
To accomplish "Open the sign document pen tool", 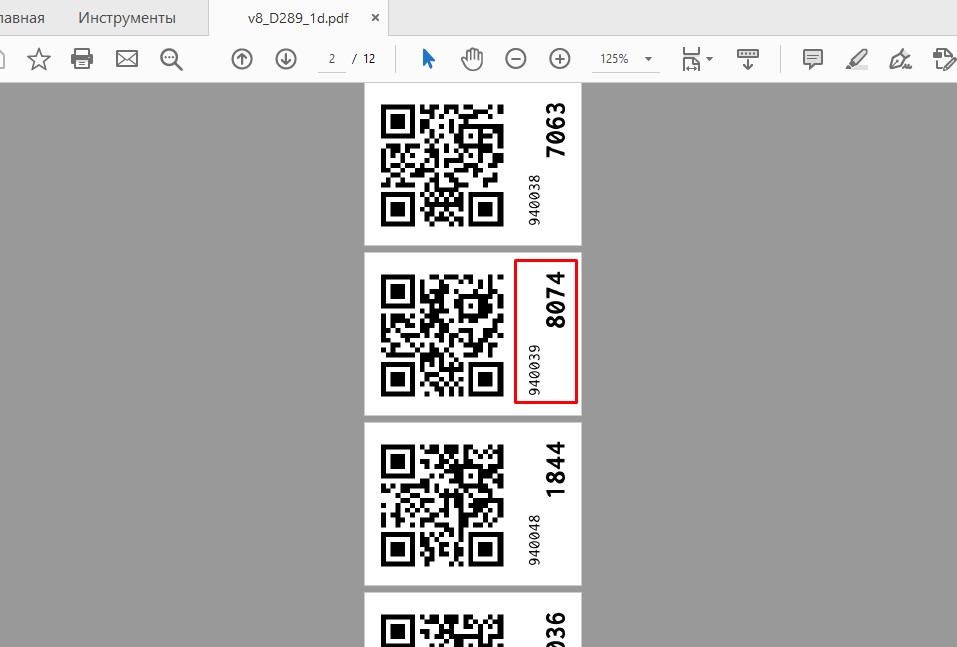I will [900, 59].
